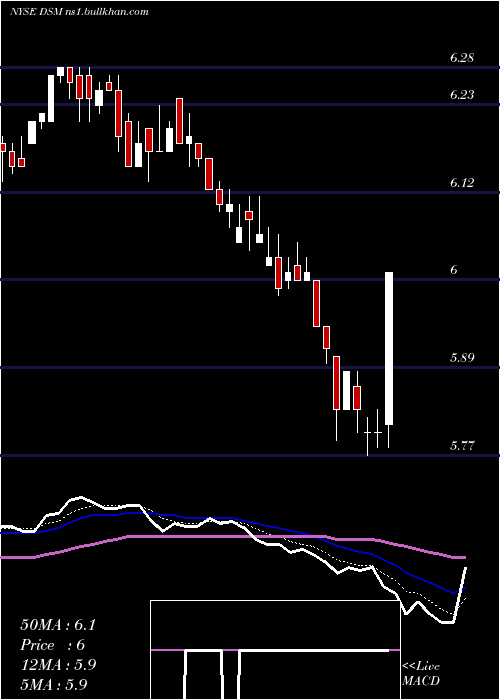Click the 5MA : 5.9 readout

54,684
